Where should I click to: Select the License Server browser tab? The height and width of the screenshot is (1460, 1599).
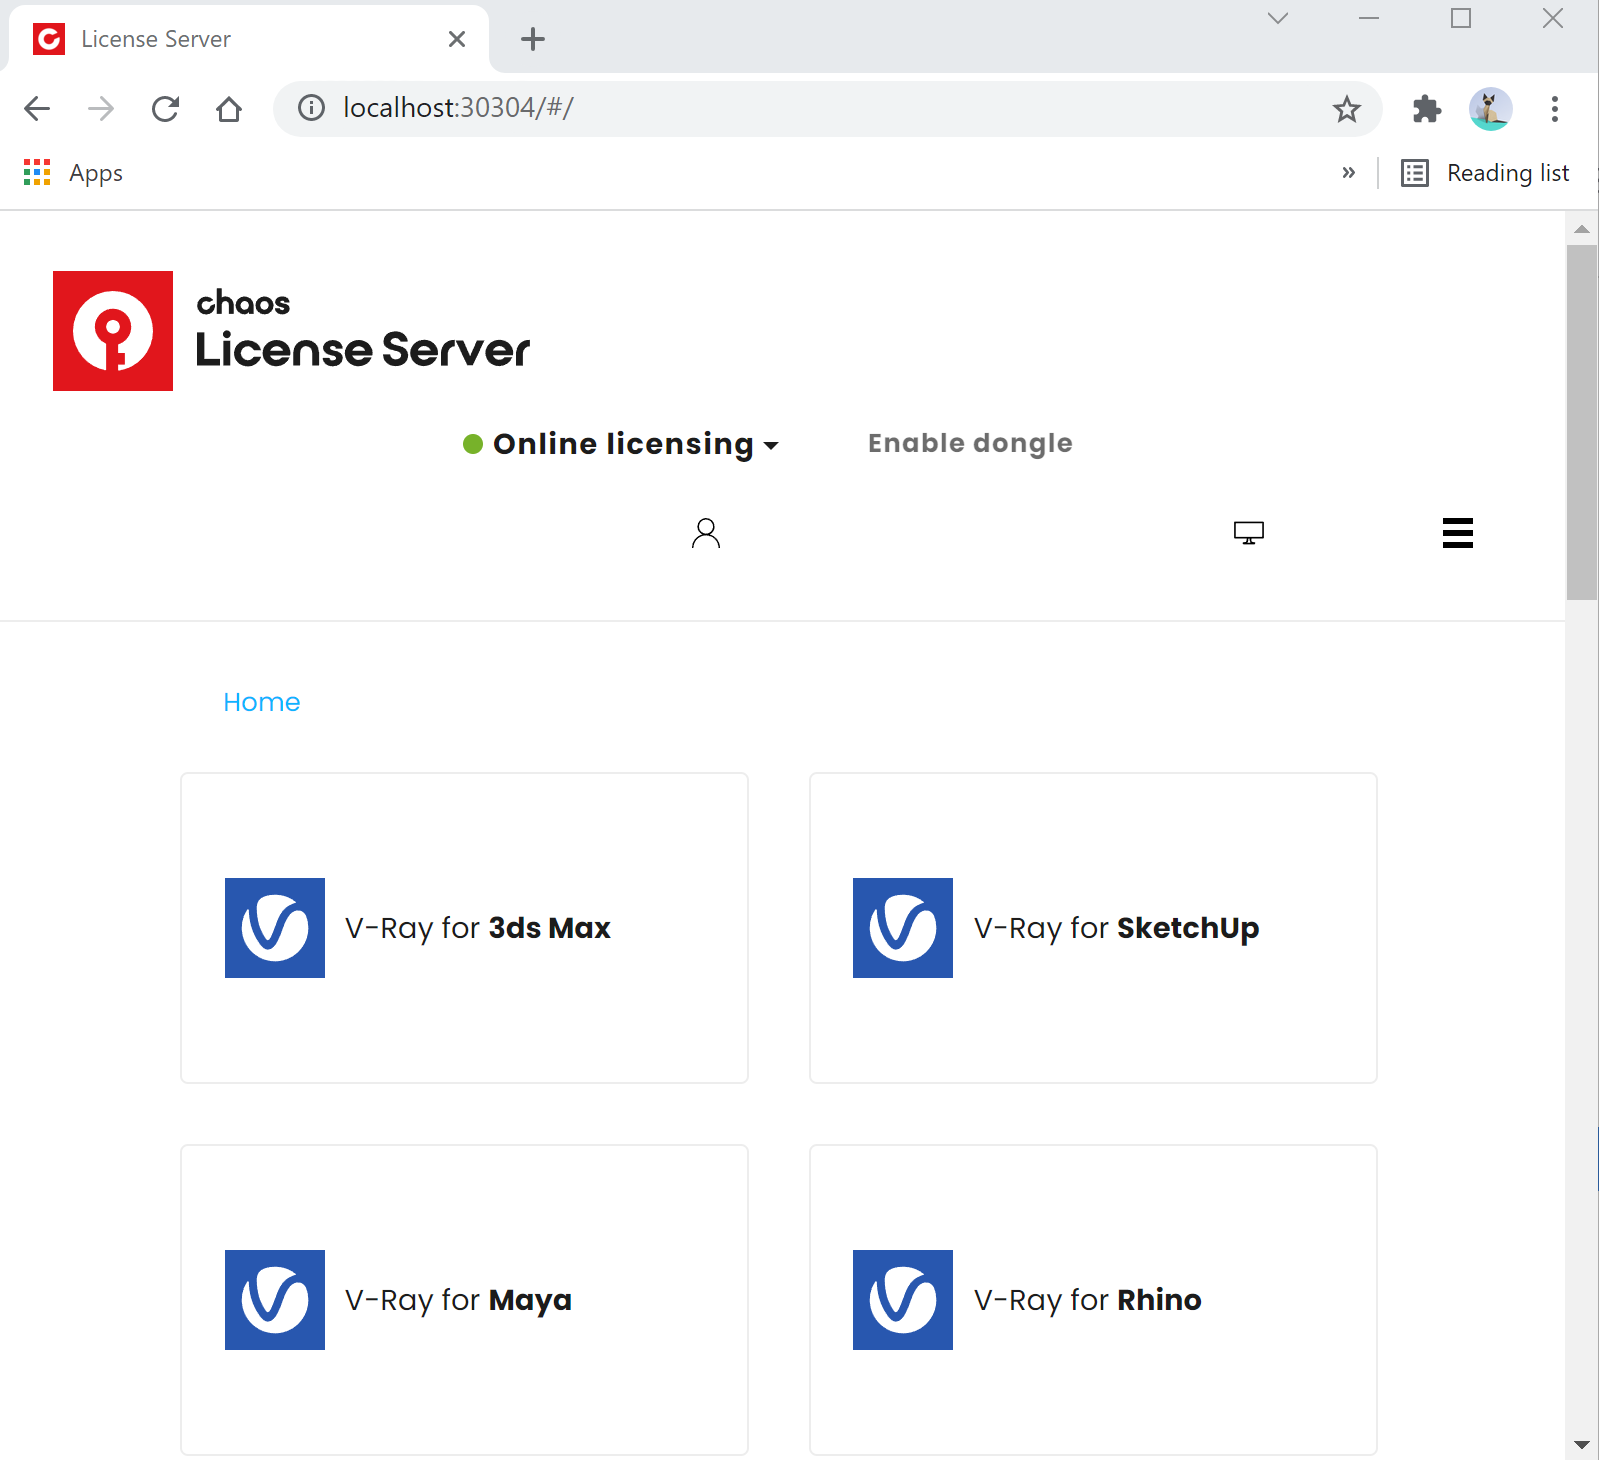(x=248, y=39)
